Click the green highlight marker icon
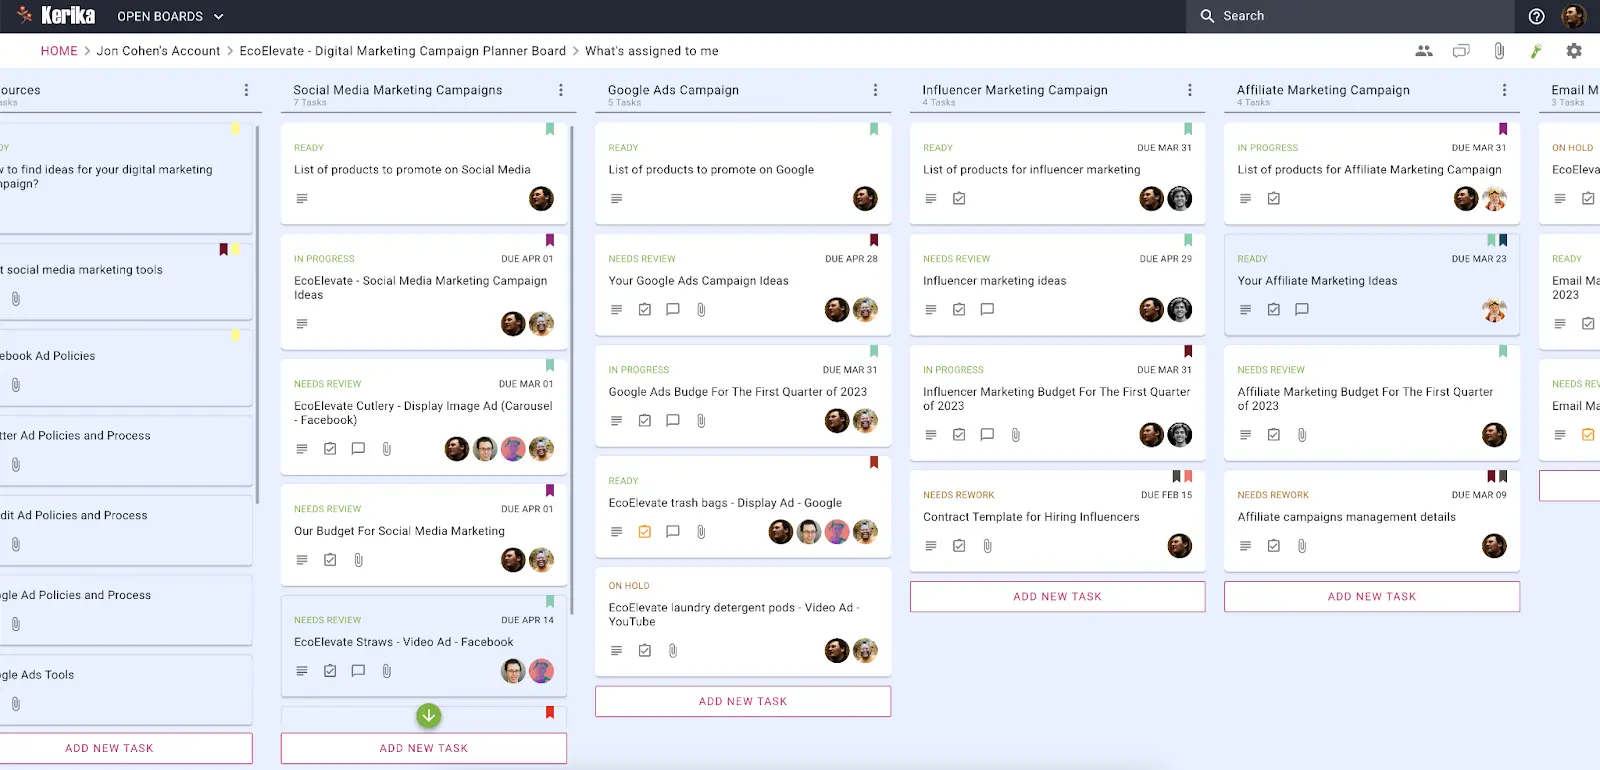This screenshot has width=1600, height=770. click(1536, 51)
